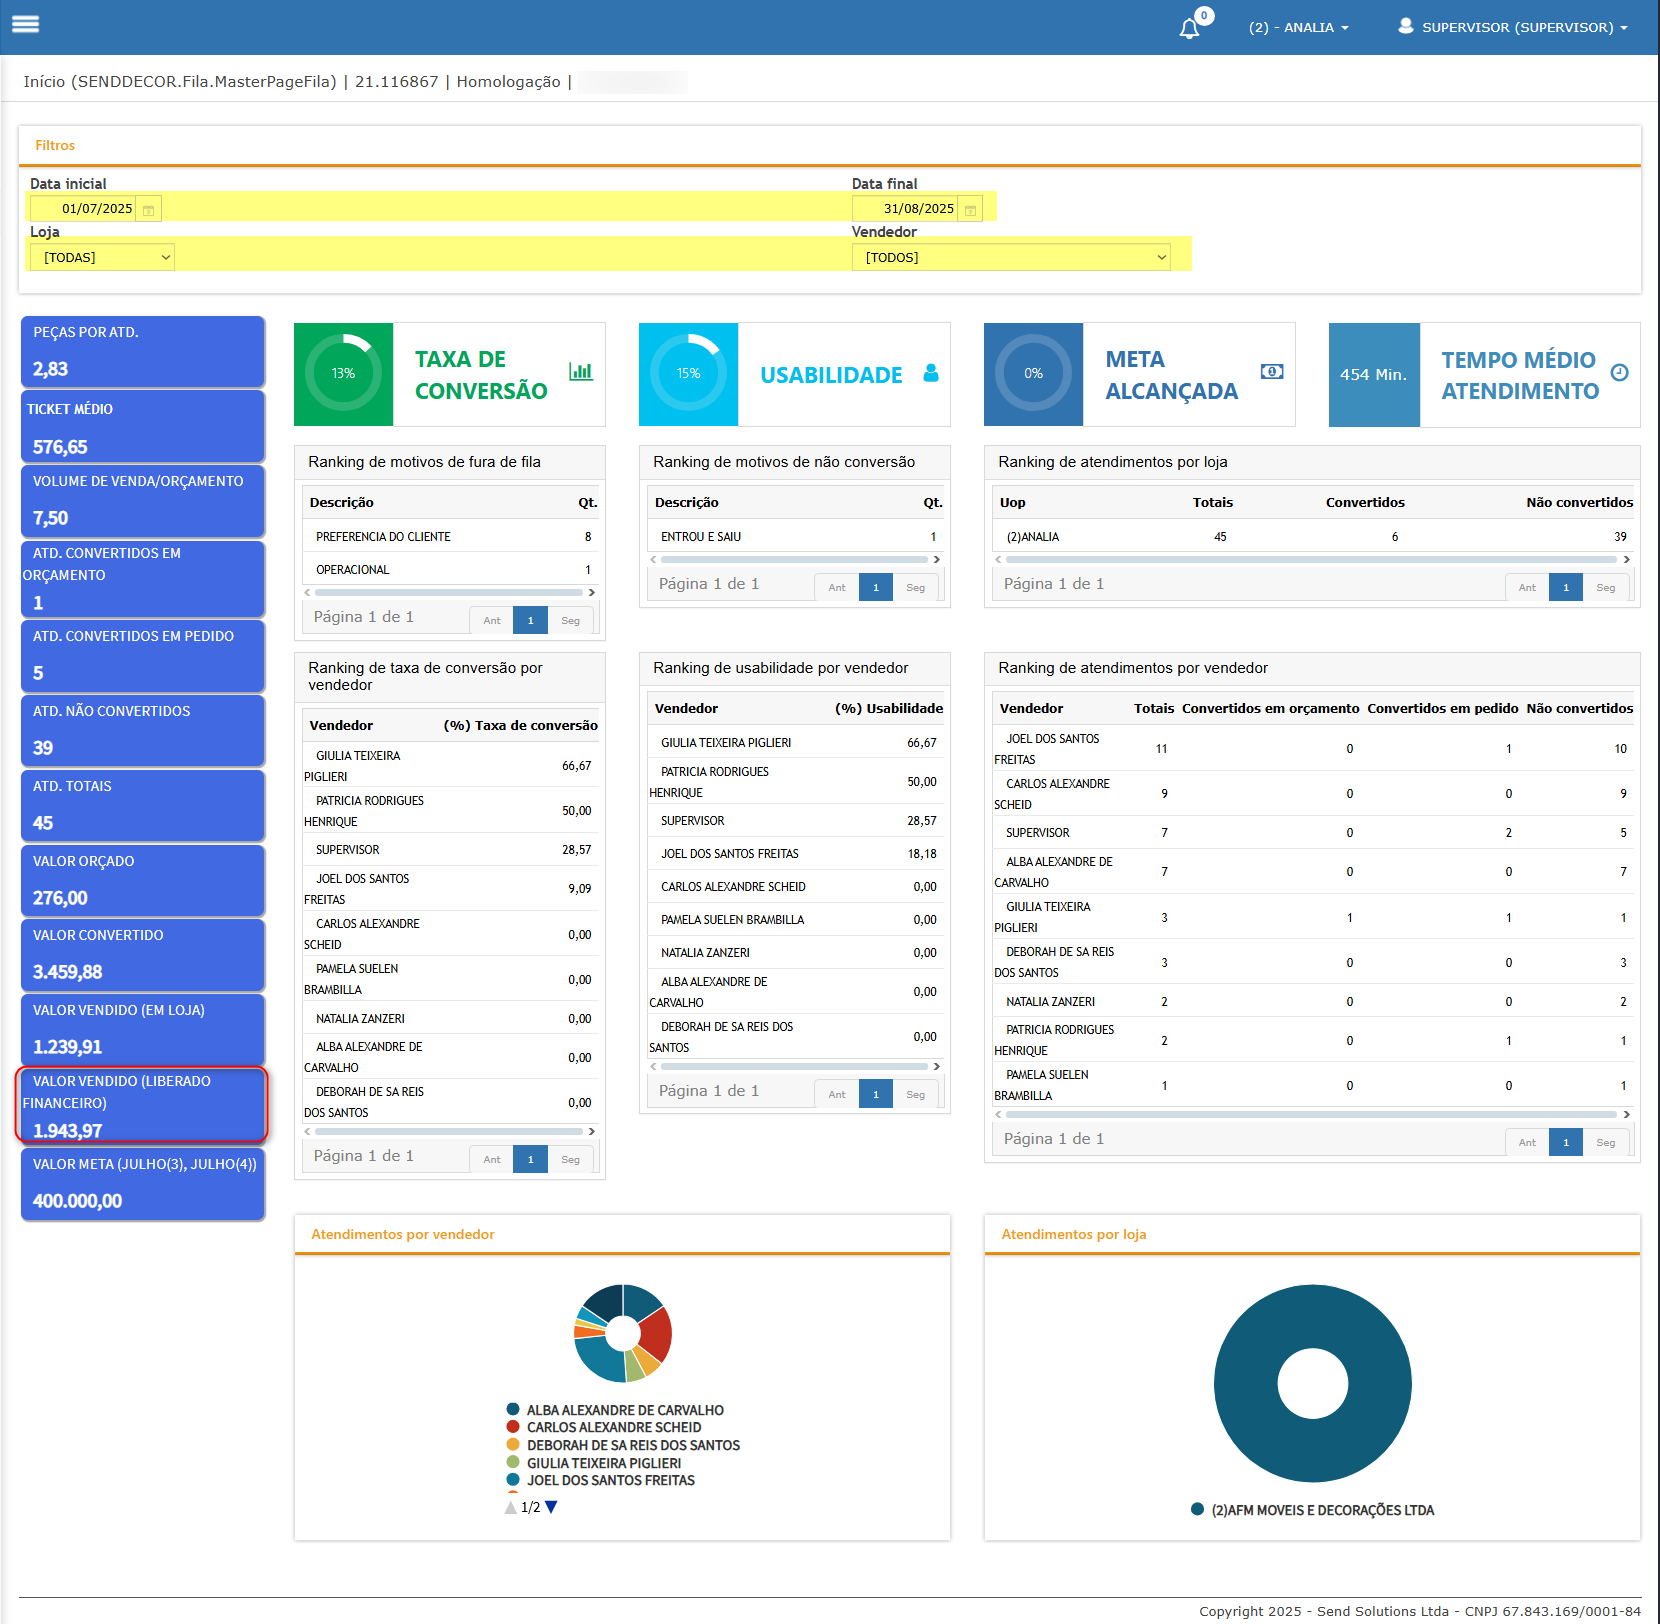1660x1624 pixels.
Task: Click the bar chart icon in Taxa de Conversão
Action: 581,371
